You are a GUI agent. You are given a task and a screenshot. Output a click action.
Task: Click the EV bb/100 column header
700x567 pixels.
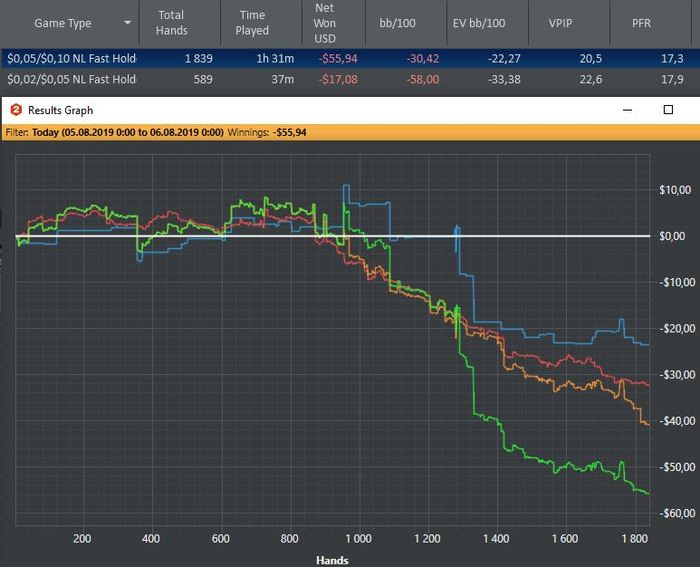click(479, 23)
